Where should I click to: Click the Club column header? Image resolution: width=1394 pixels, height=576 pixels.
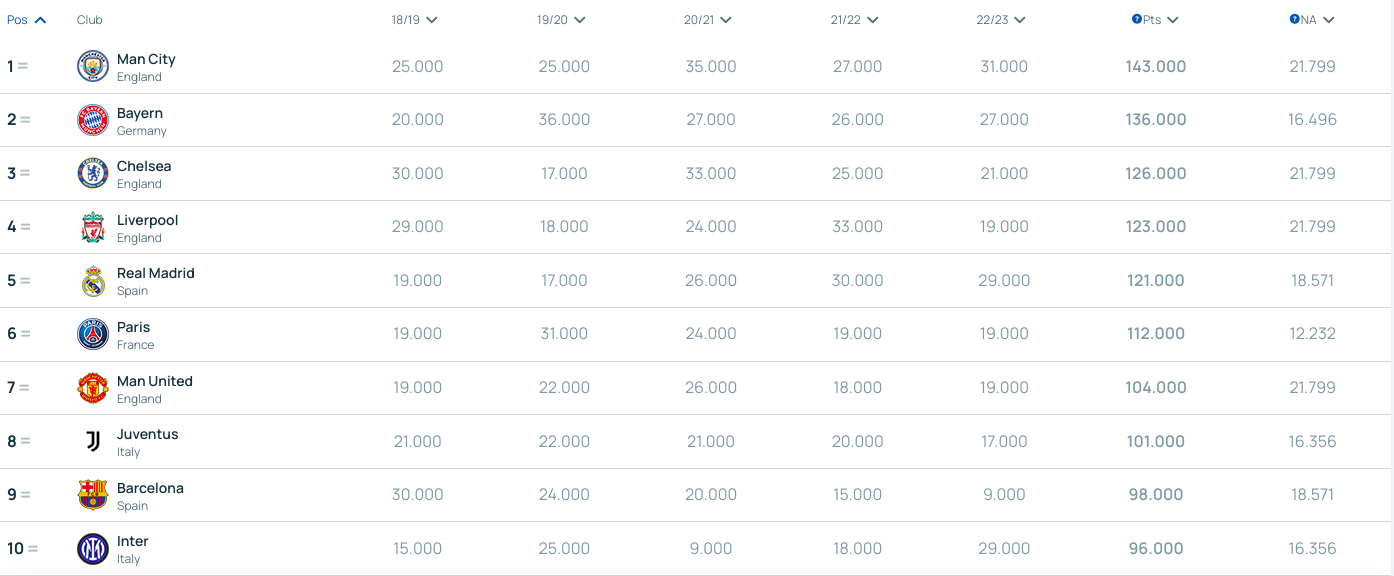coord(90,20)
